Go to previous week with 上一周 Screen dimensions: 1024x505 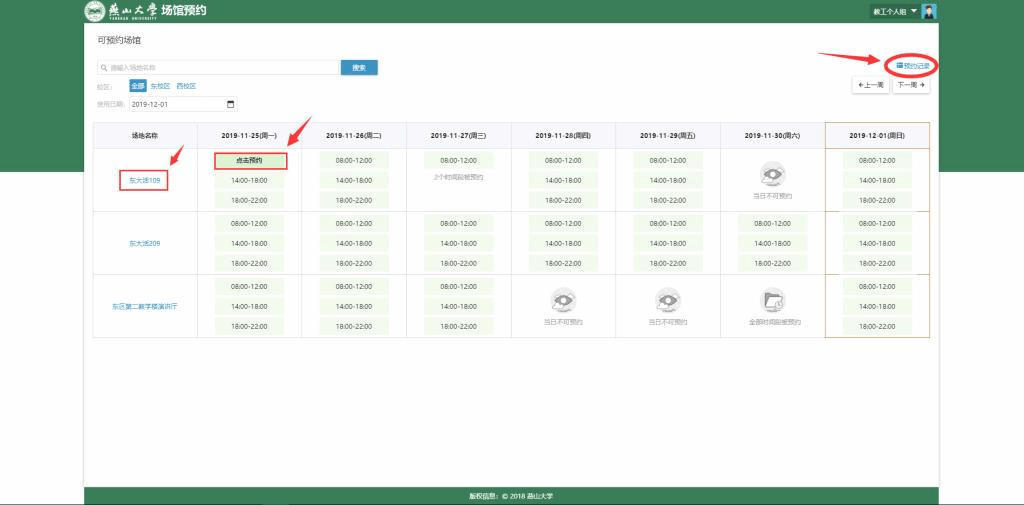pyautogui.click(x=870, y=86)
